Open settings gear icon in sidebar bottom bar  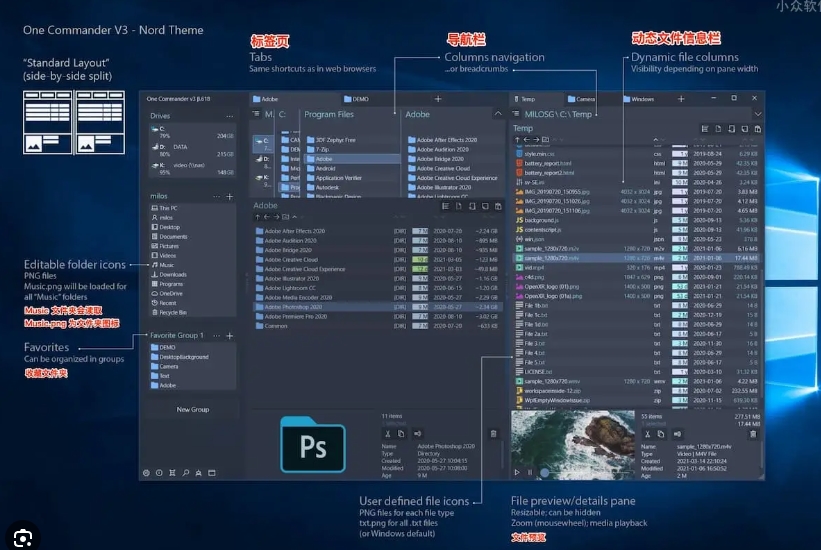point(146,472)
